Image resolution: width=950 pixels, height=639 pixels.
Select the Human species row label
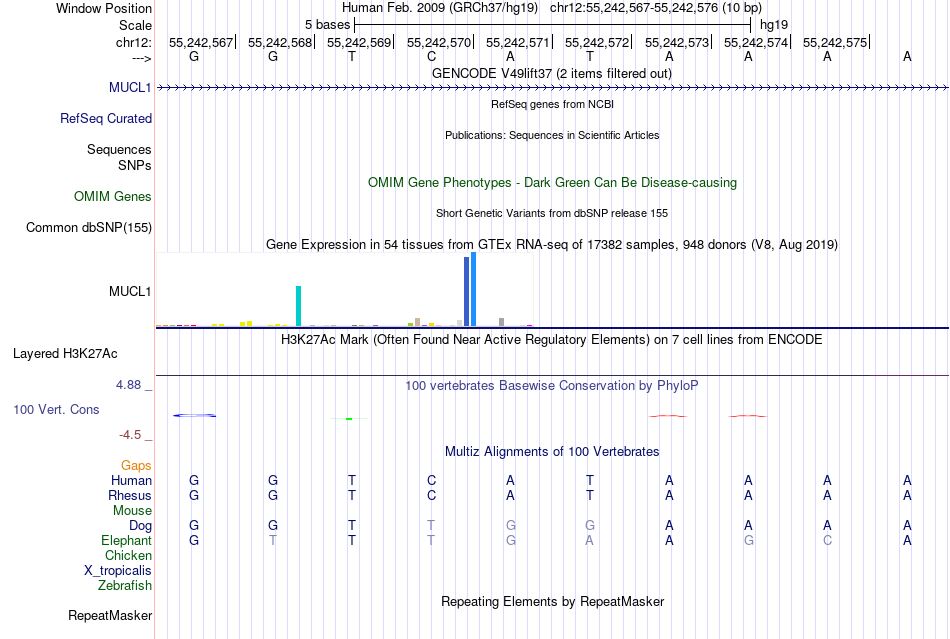point(131,481)
